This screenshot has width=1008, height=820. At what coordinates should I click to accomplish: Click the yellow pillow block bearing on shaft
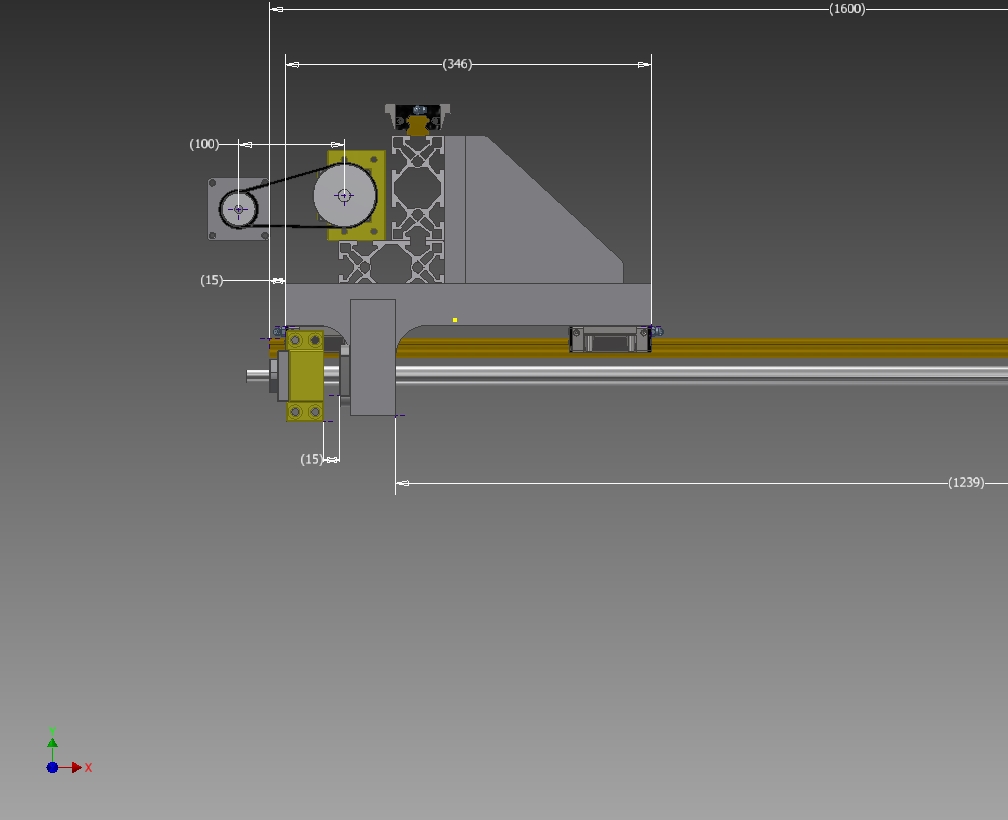pyautogui.click(x=305, y=377)
